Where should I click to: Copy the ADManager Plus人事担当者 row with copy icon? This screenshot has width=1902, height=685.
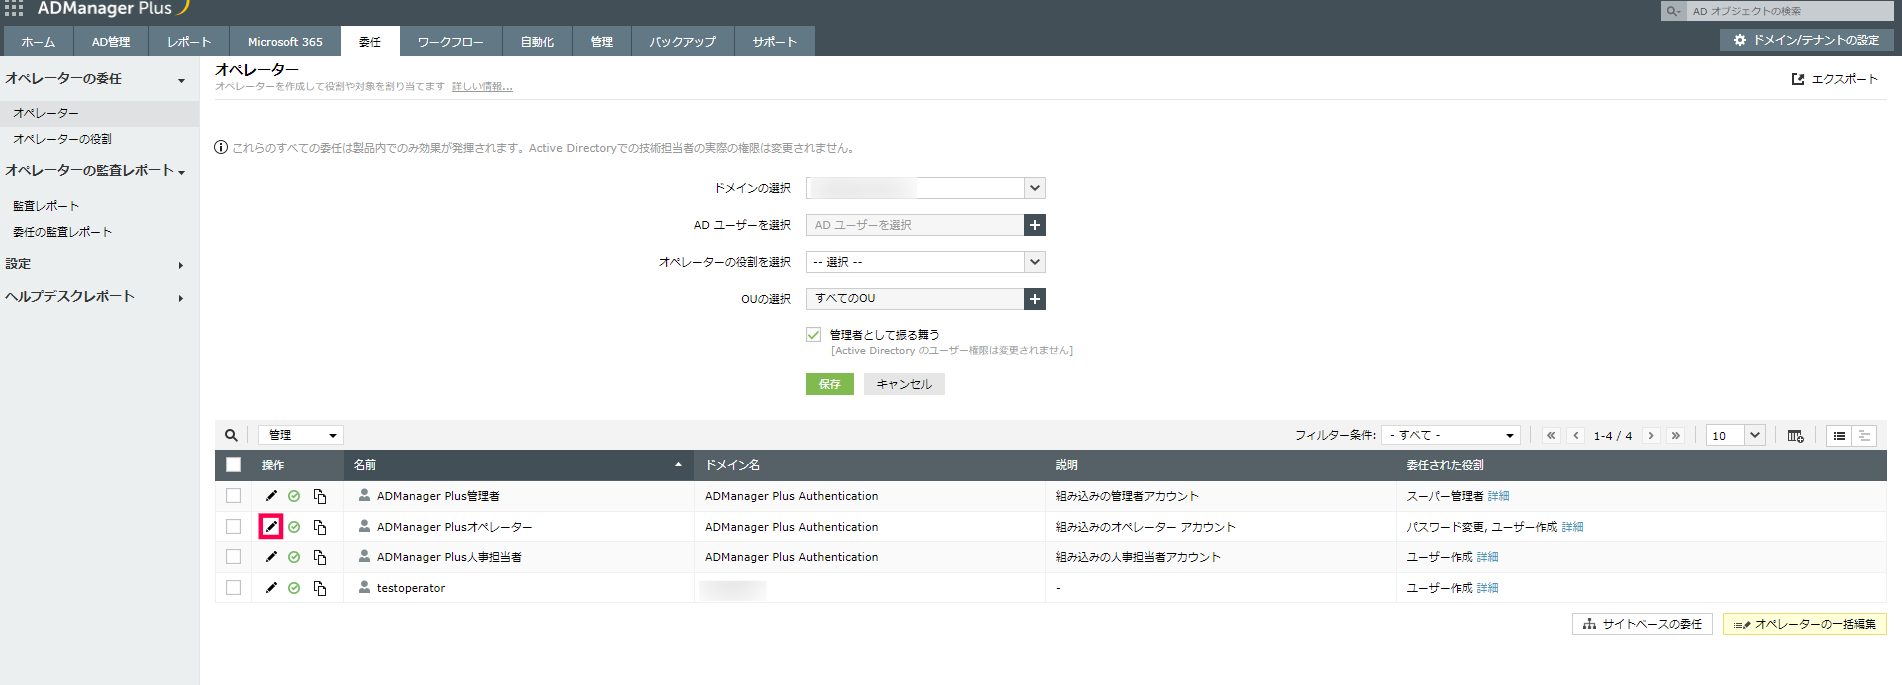pyautogui.click(x=320, y=557)
